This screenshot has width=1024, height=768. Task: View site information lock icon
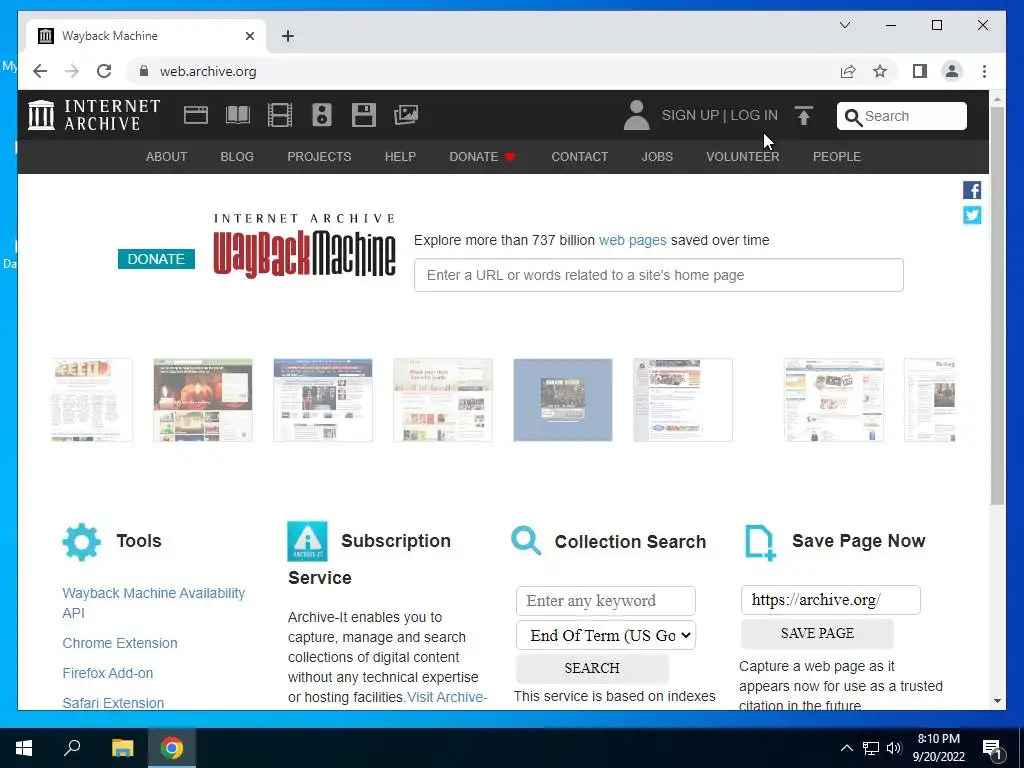144,71
